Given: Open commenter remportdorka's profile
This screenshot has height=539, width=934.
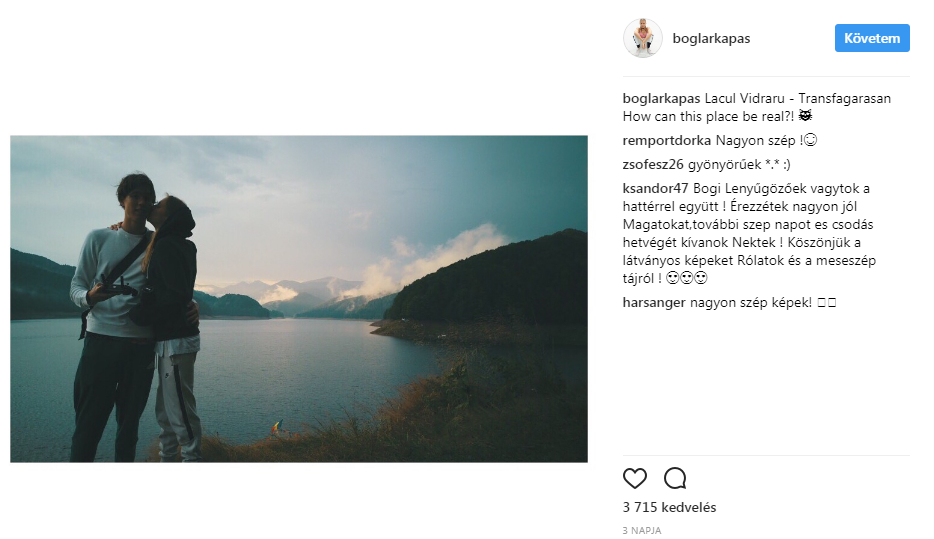Looking at the screenshot, I should click(x=667, y=141).
